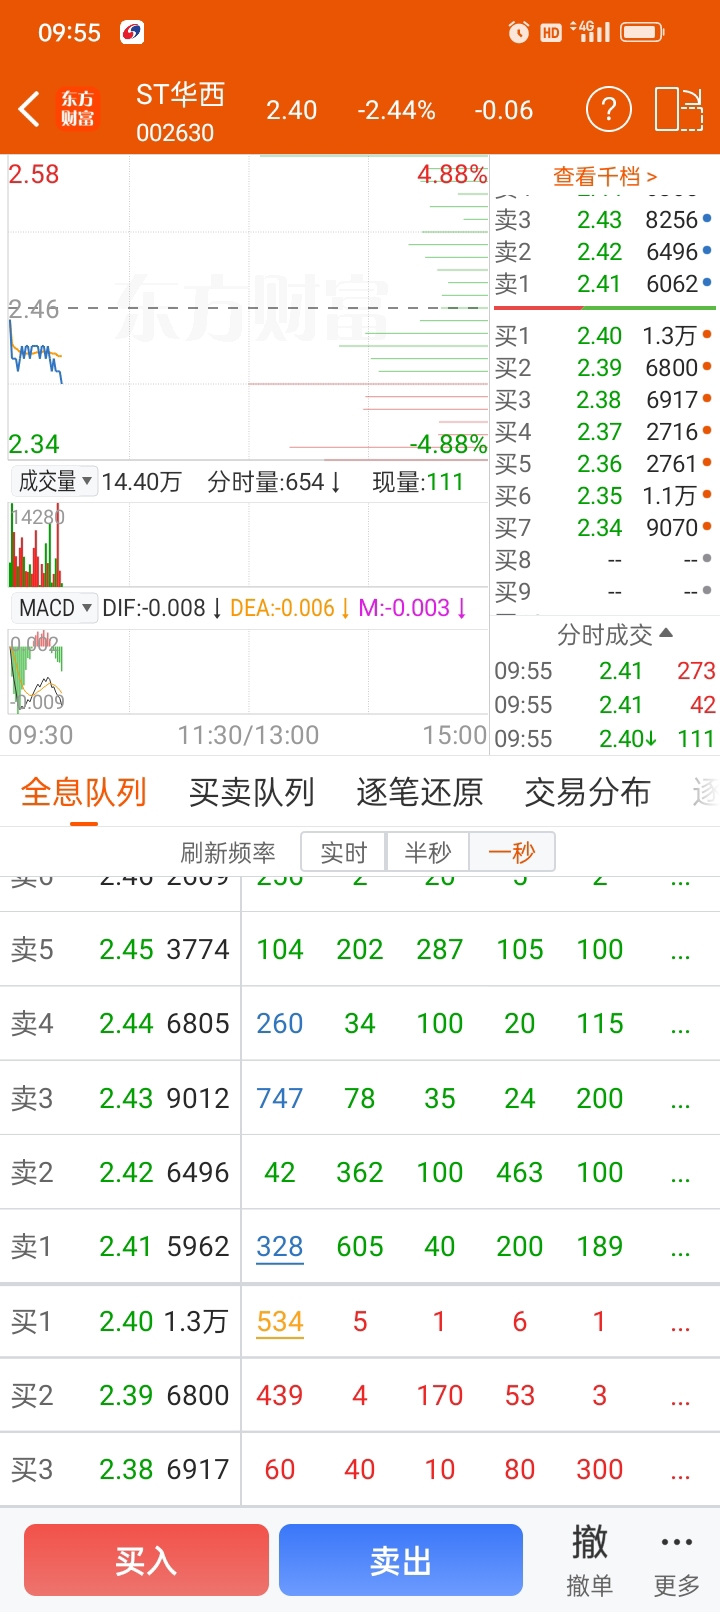Select 卖3 2.43 in top order book
Image resolution: width=720 pixels, height=1612 pixels.
(x=604, y=220)
